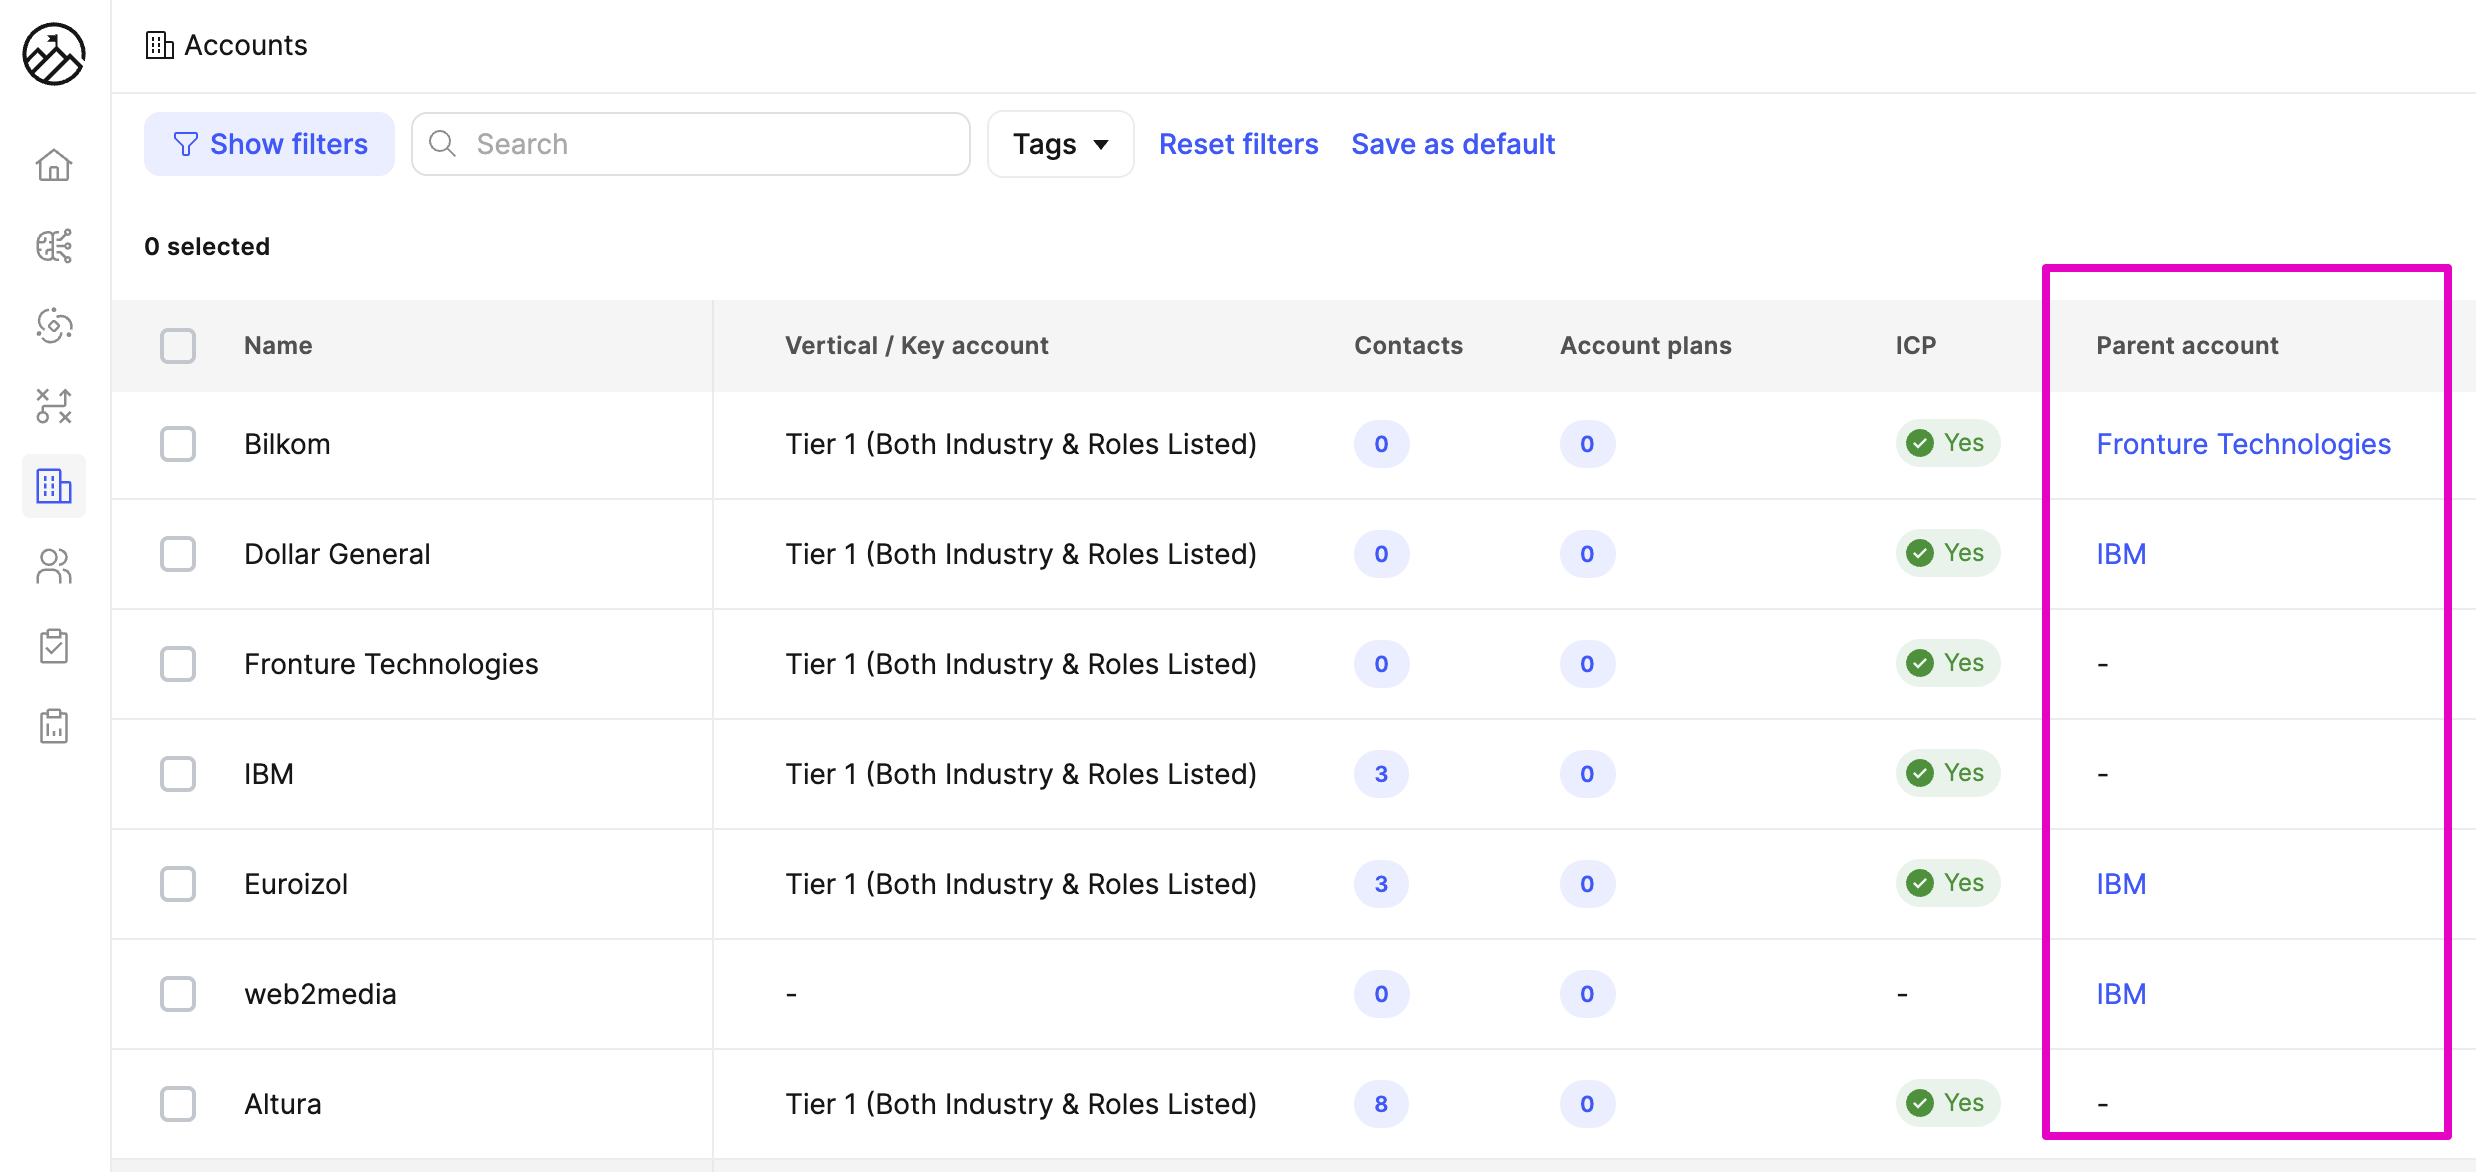The image size is (2476, 1172).
Task: Click the strategy arrows icon in sidebar
Action: click(x=54, y=406)
